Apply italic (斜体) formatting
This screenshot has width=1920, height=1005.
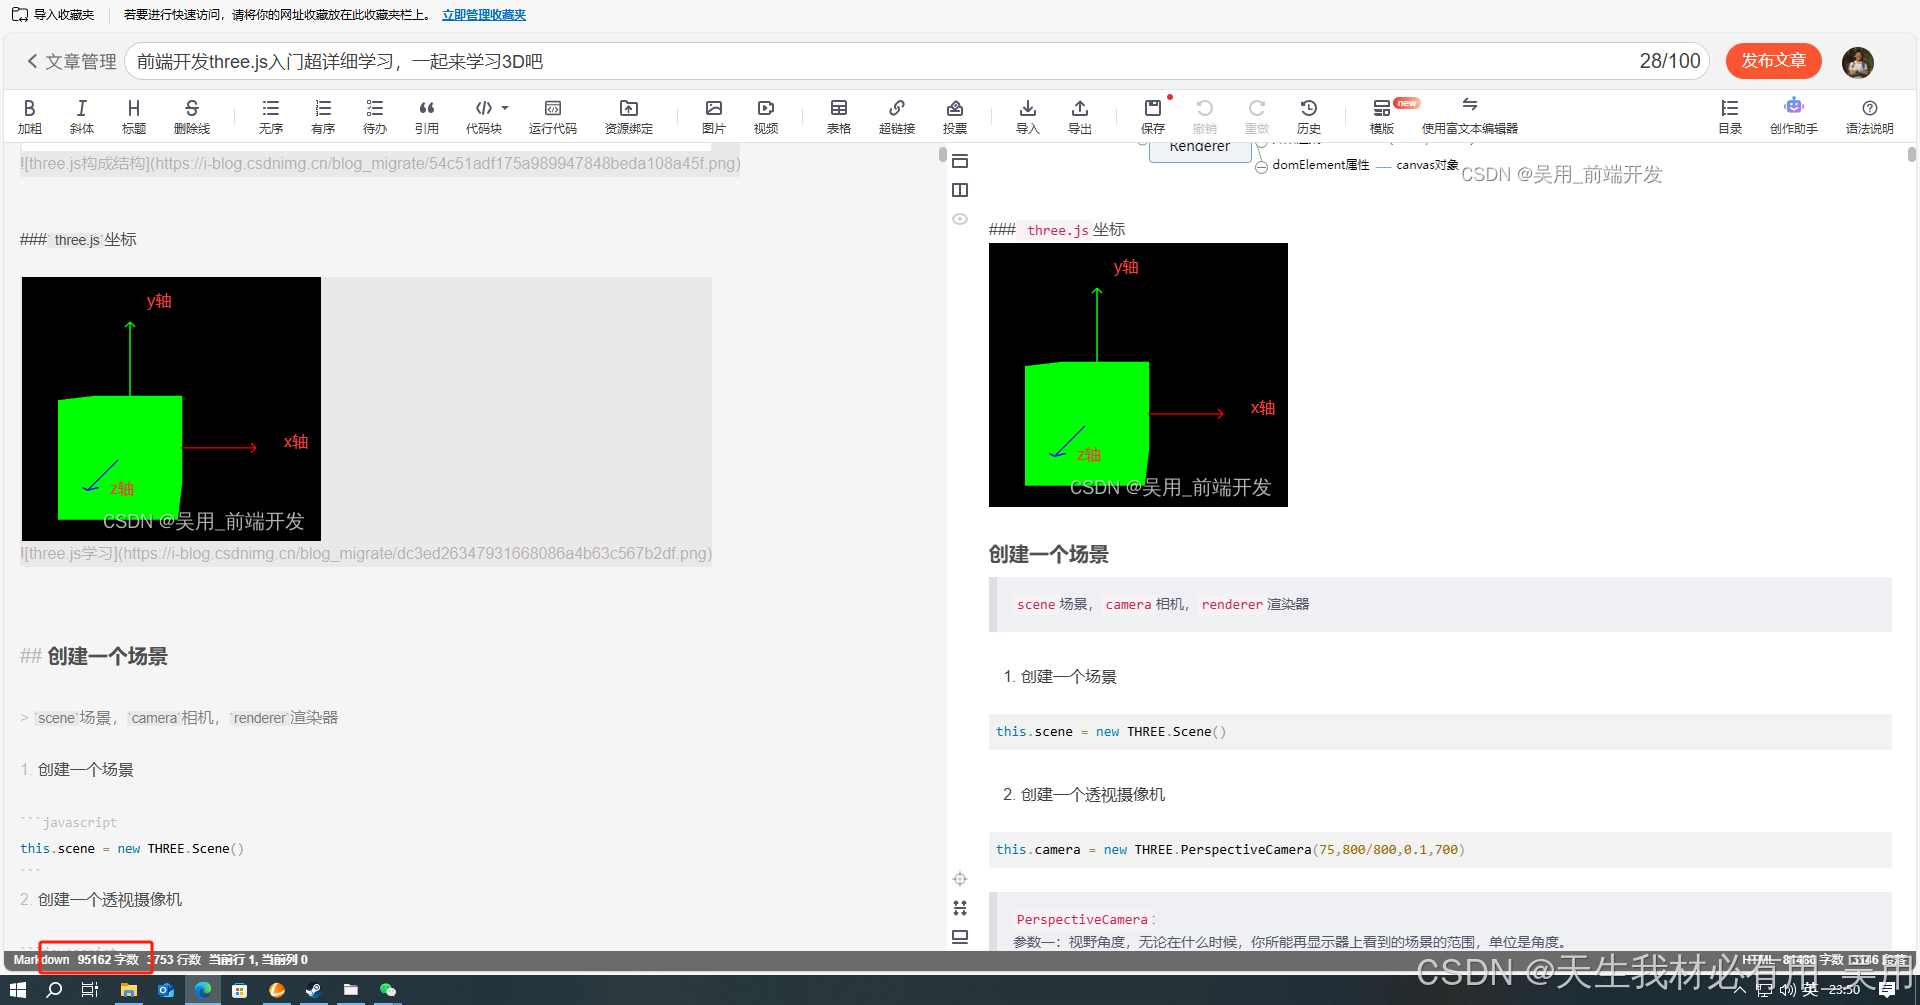[x=82, y=116]
